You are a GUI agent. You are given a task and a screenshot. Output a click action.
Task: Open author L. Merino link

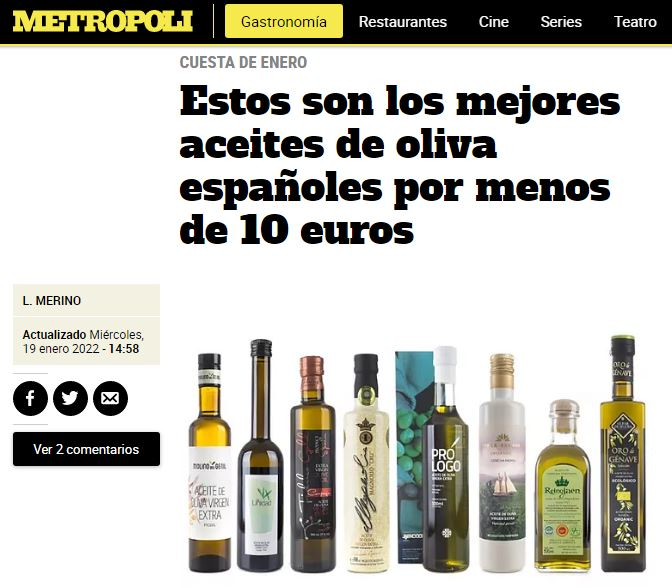tap(51, 300)
